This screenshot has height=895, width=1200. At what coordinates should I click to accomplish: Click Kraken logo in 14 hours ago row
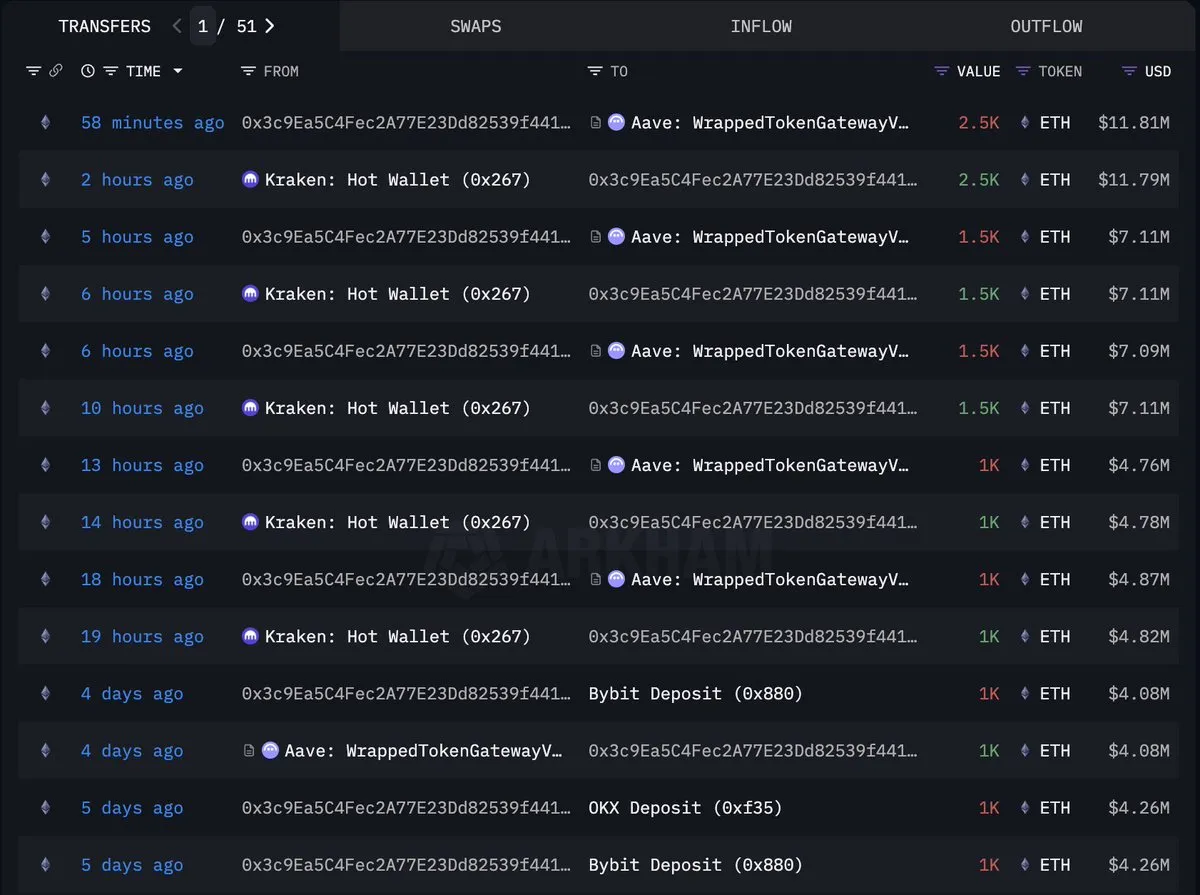click(x=250, y=522)
